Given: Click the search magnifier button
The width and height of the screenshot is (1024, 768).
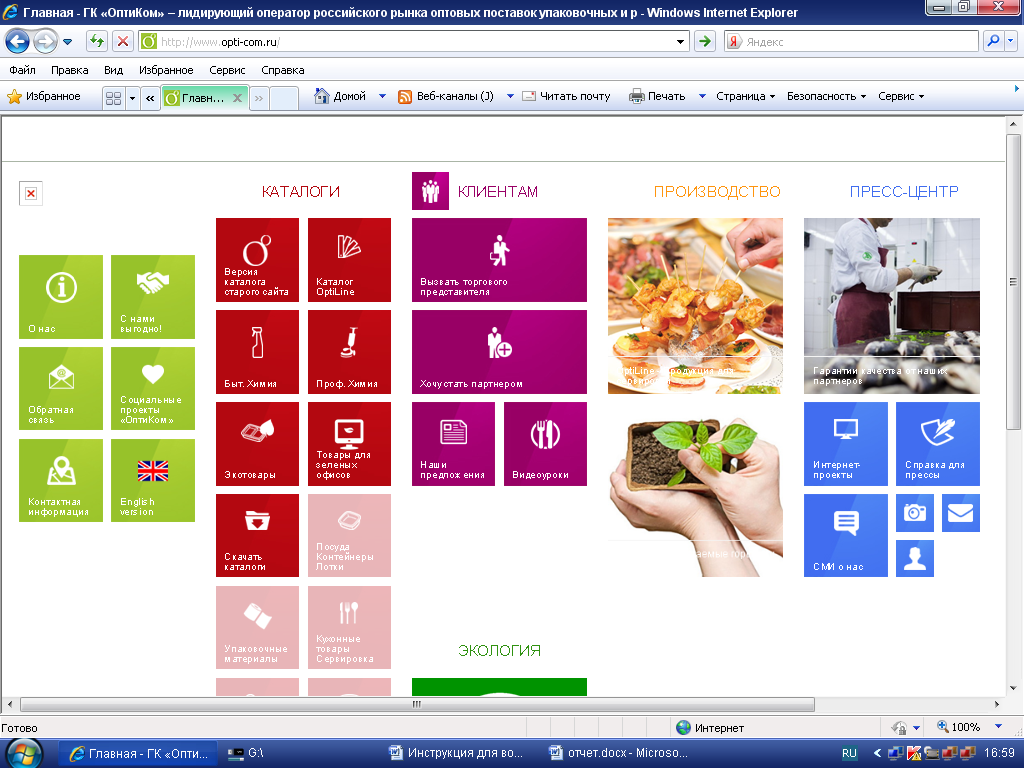Looking at the screenshot, I should [x=993, y=42].
